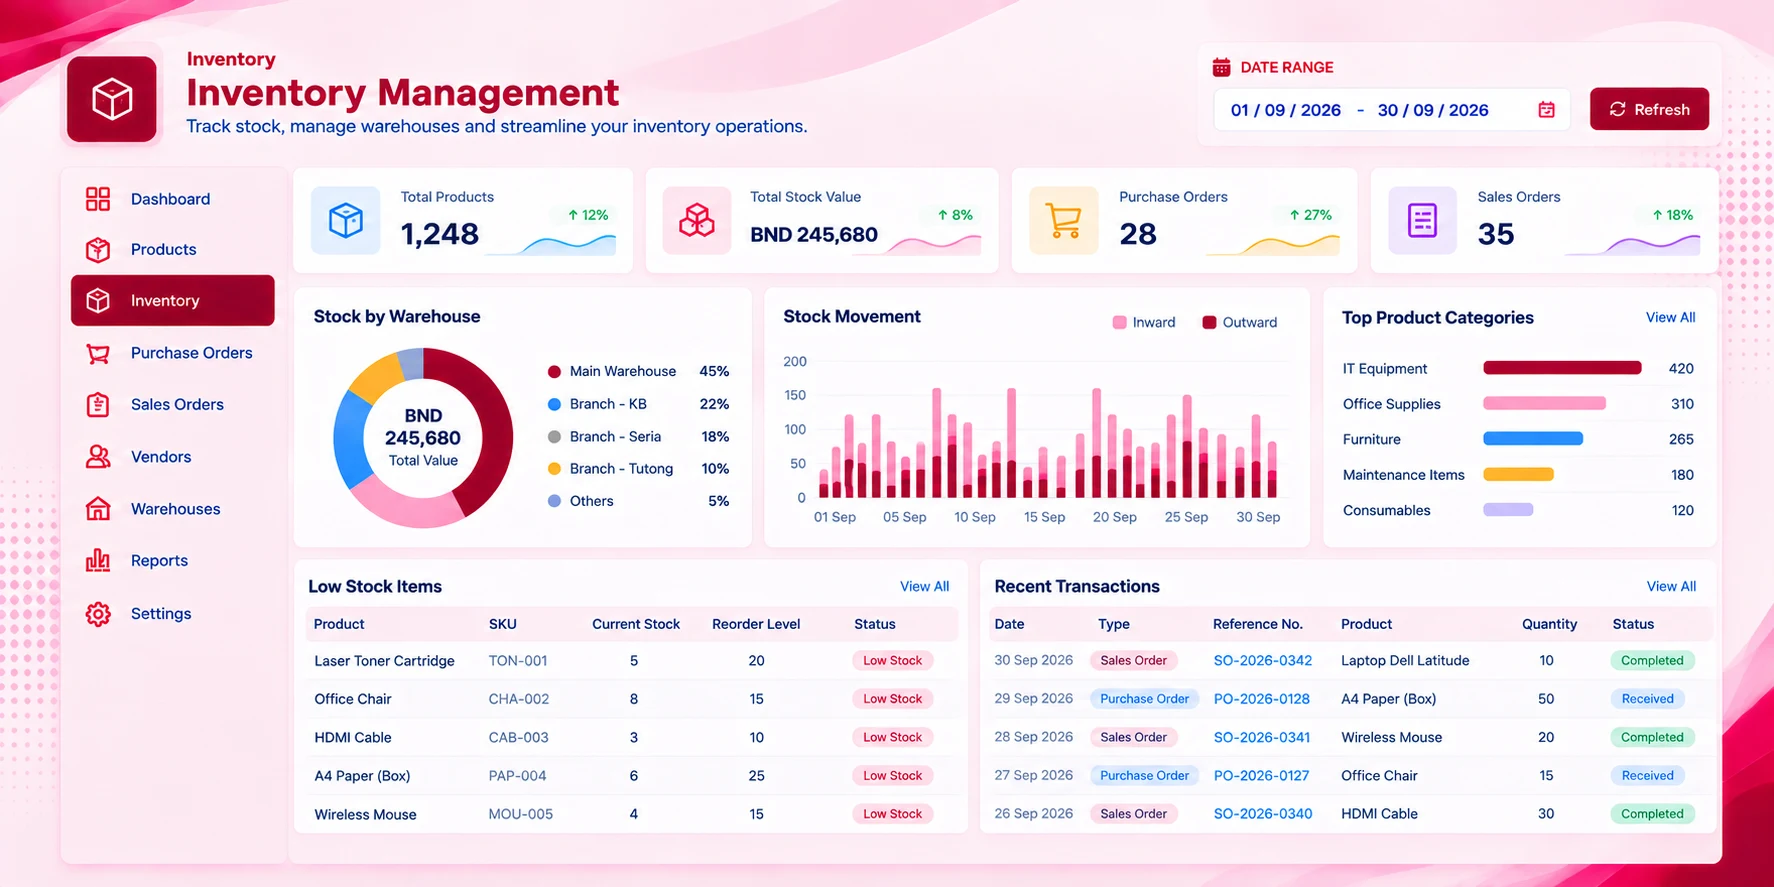Toggle the Outward legend in Stock Movement
This screenshot has width=1774, height=887.
click(1239, 322)
